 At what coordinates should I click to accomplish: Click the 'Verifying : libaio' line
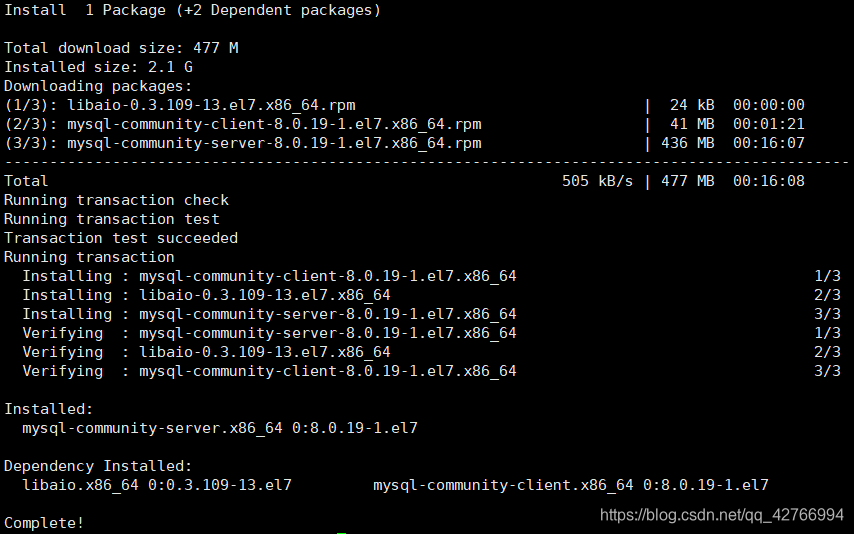point(431,353)
